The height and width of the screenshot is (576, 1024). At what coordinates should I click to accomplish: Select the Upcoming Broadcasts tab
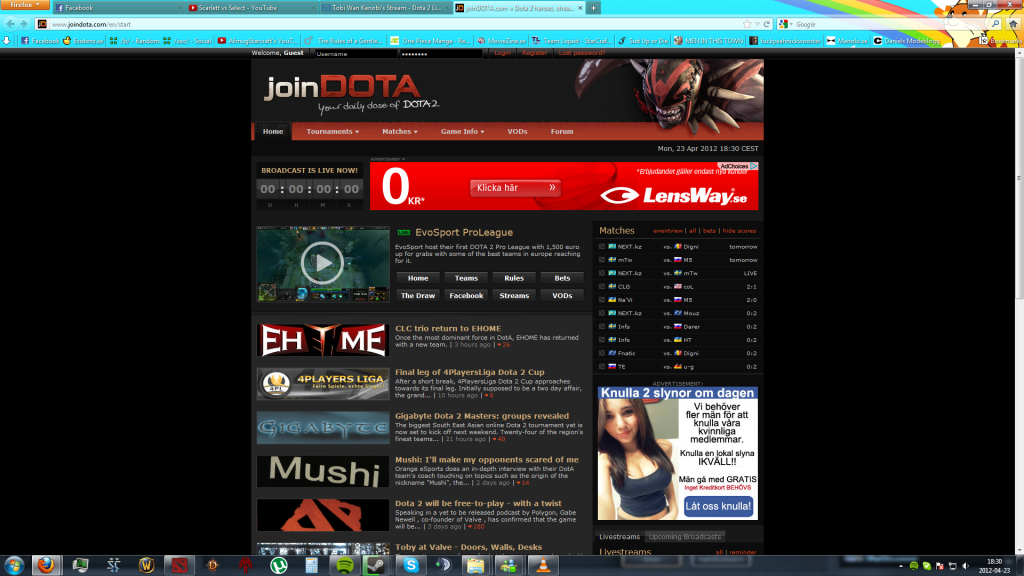[684, 537]
